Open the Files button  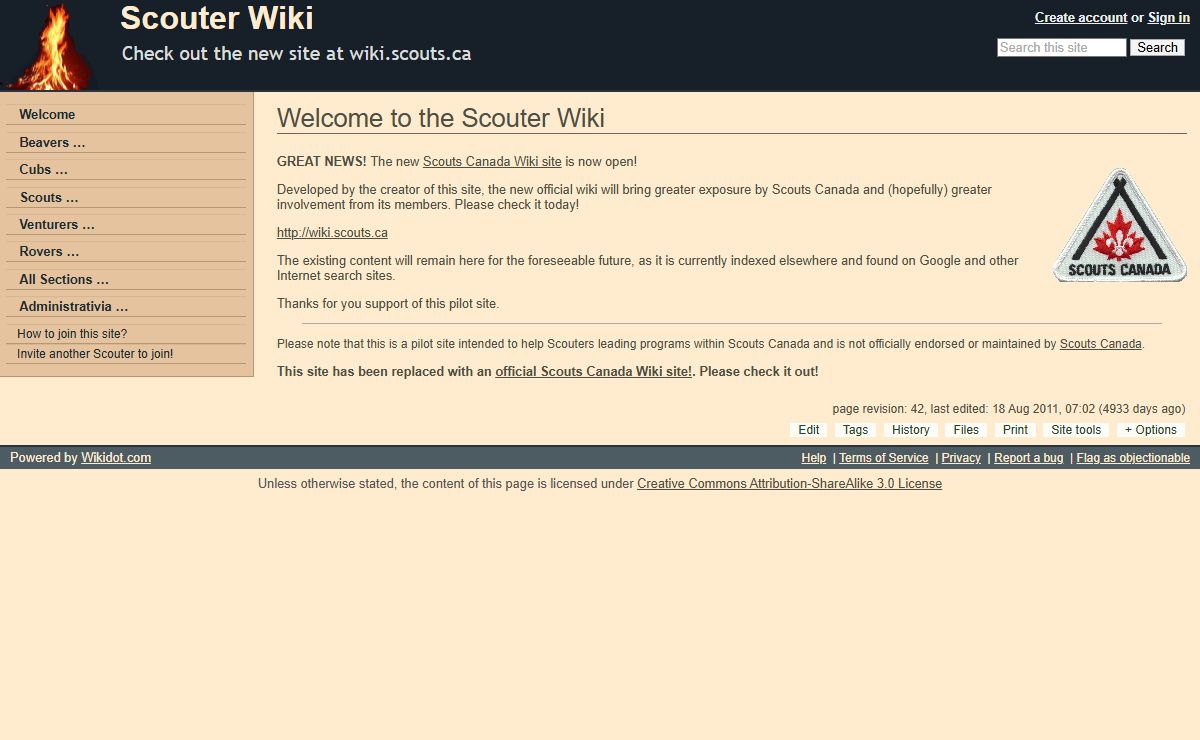click(x=966, y=430)
